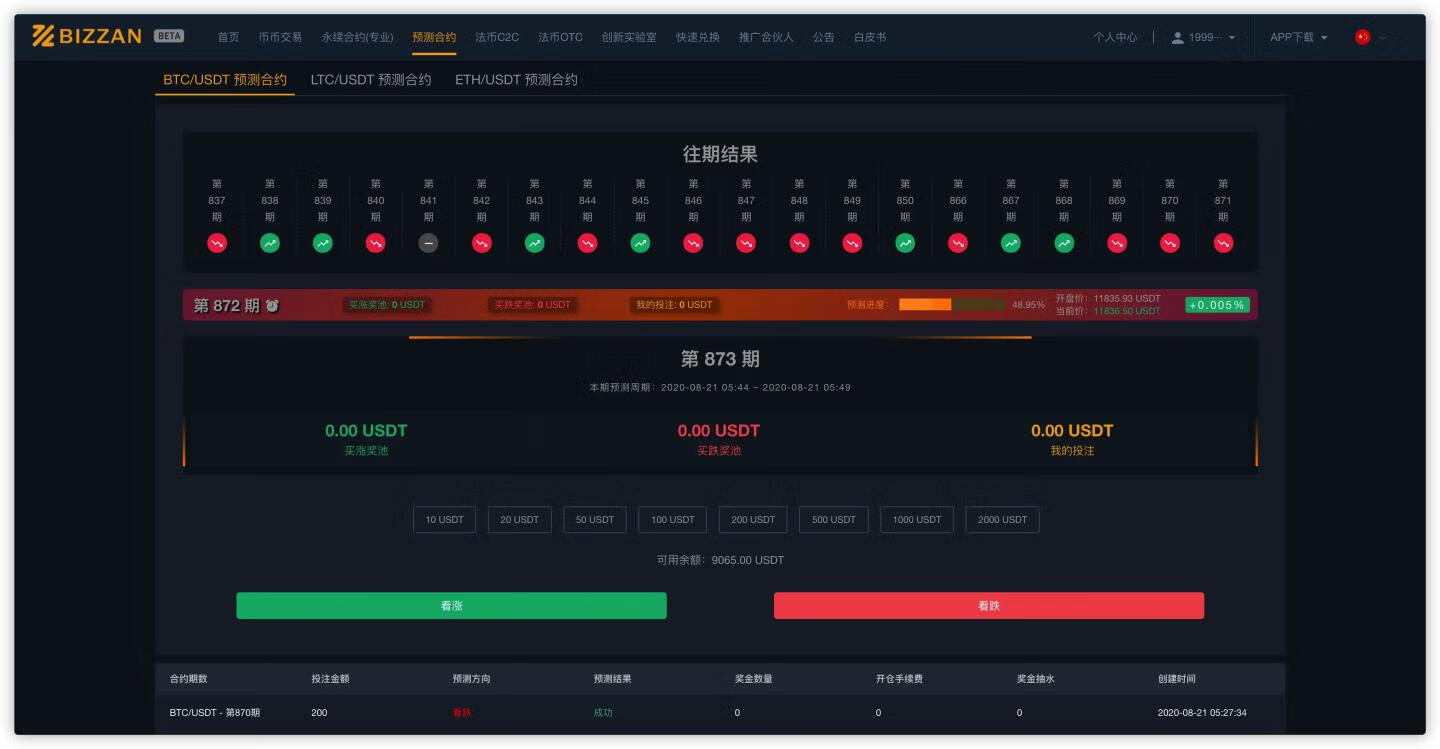Click the green up-trend icon for period 838

point(270,243)
